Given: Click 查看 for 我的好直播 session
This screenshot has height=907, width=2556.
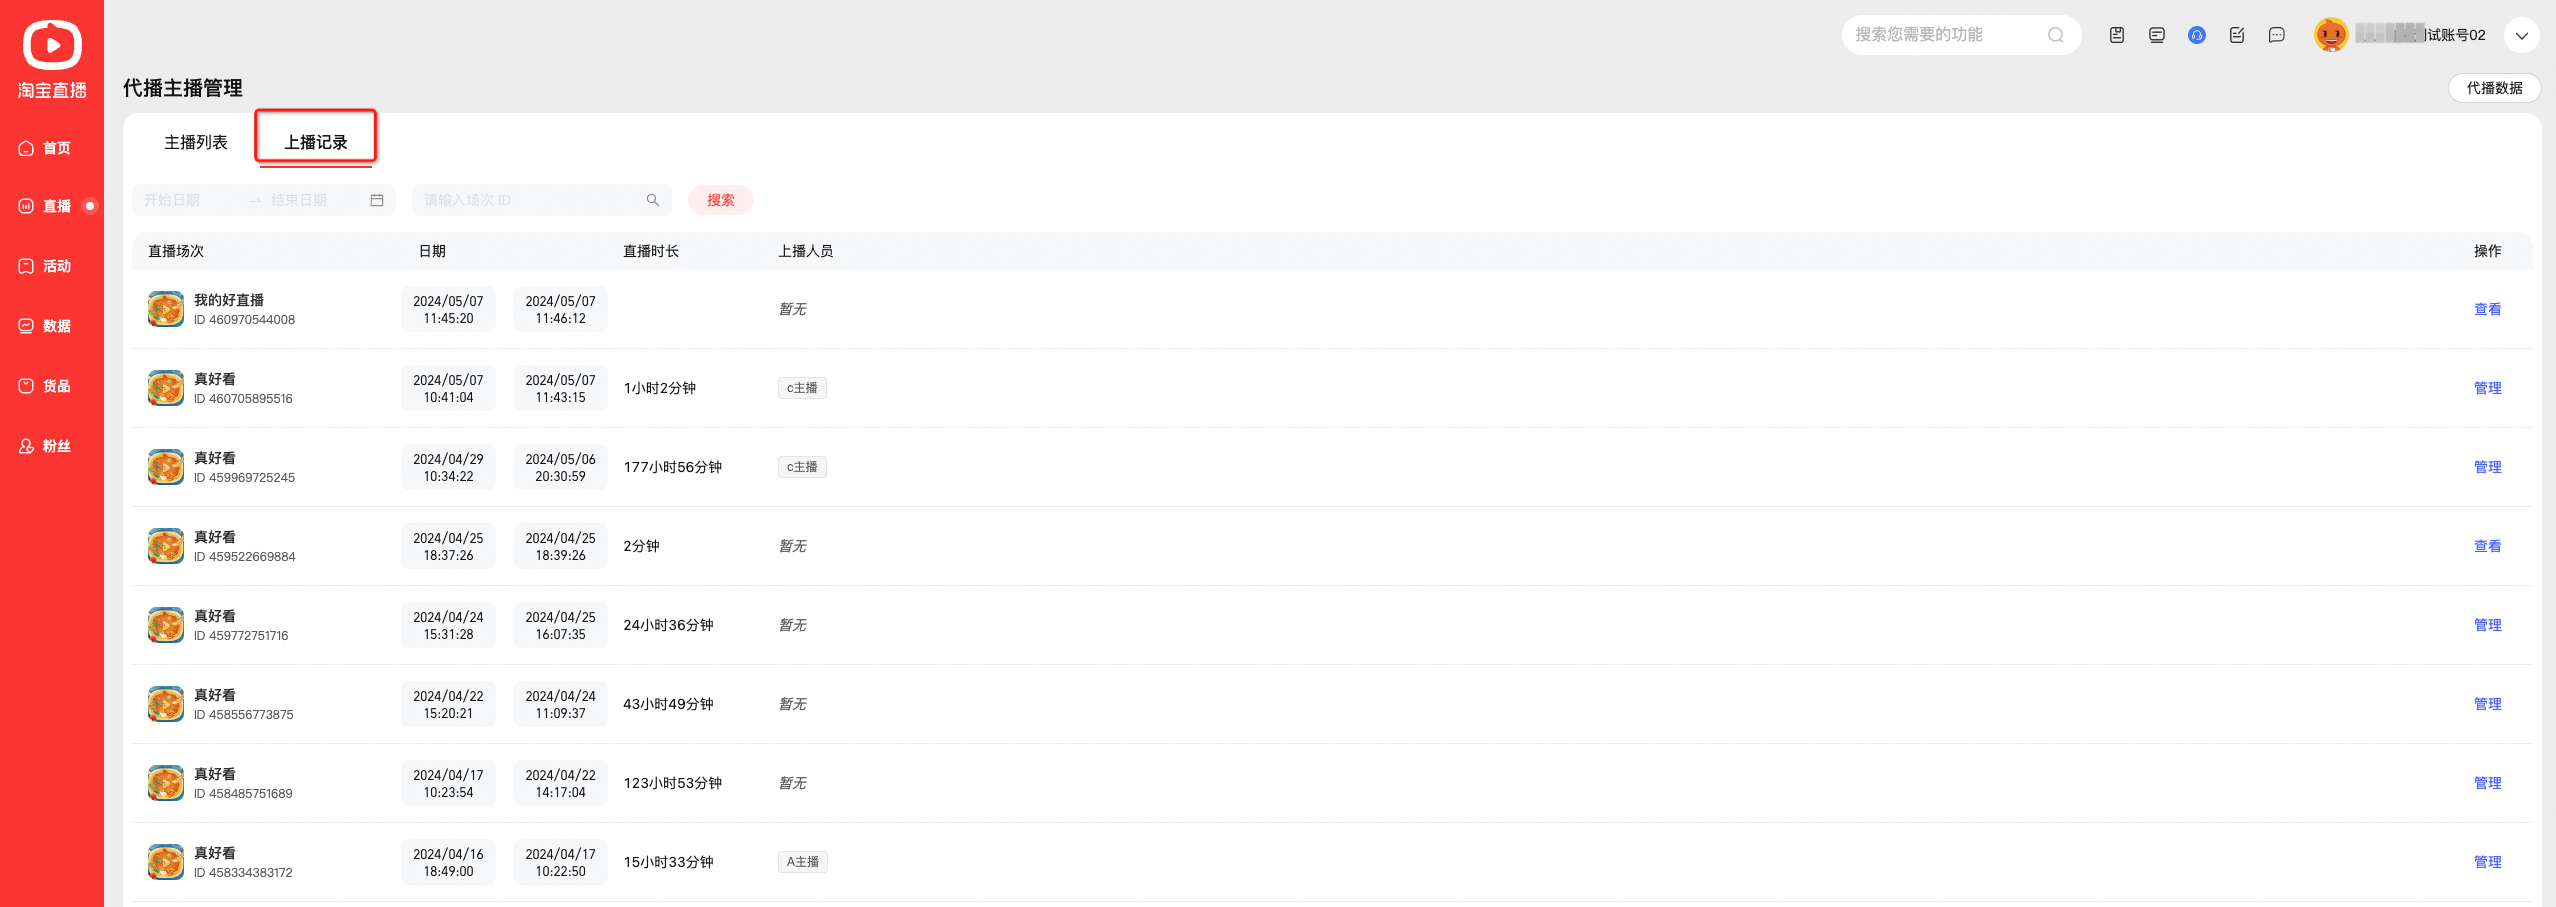Looking at the screenshot, I should [x=2487, y=309].
